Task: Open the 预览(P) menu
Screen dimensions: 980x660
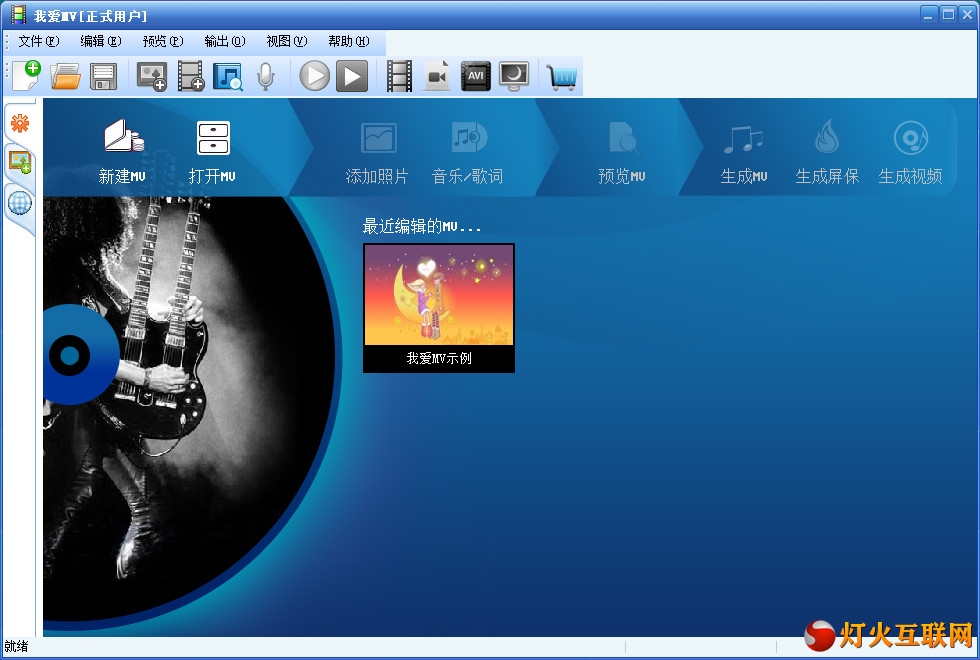Action: pyautogui.click(x=162, y=41)
